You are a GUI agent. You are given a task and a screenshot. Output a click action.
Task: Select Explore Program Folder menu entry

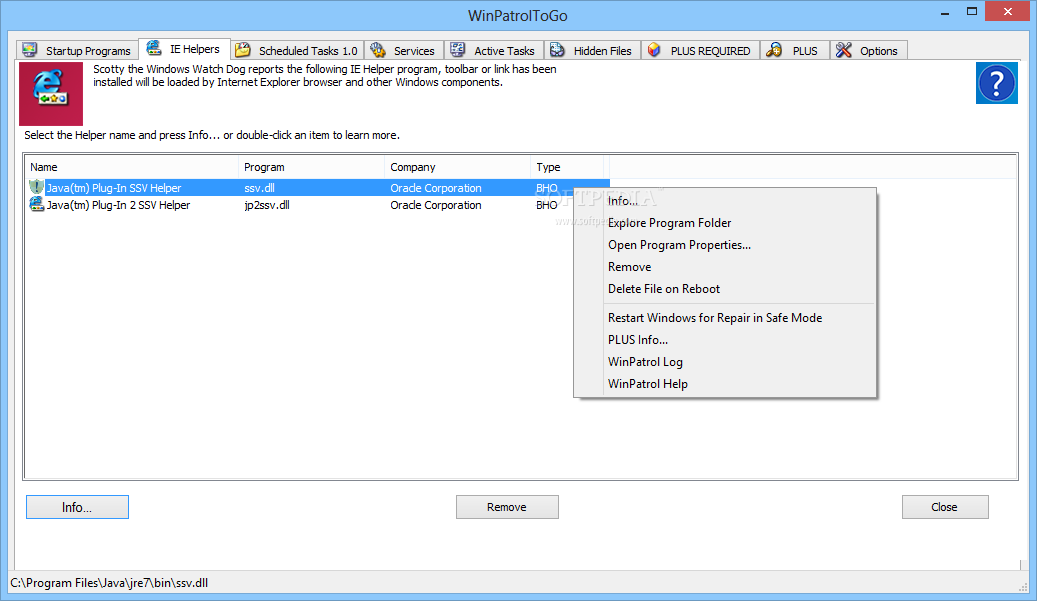[725, 223]
